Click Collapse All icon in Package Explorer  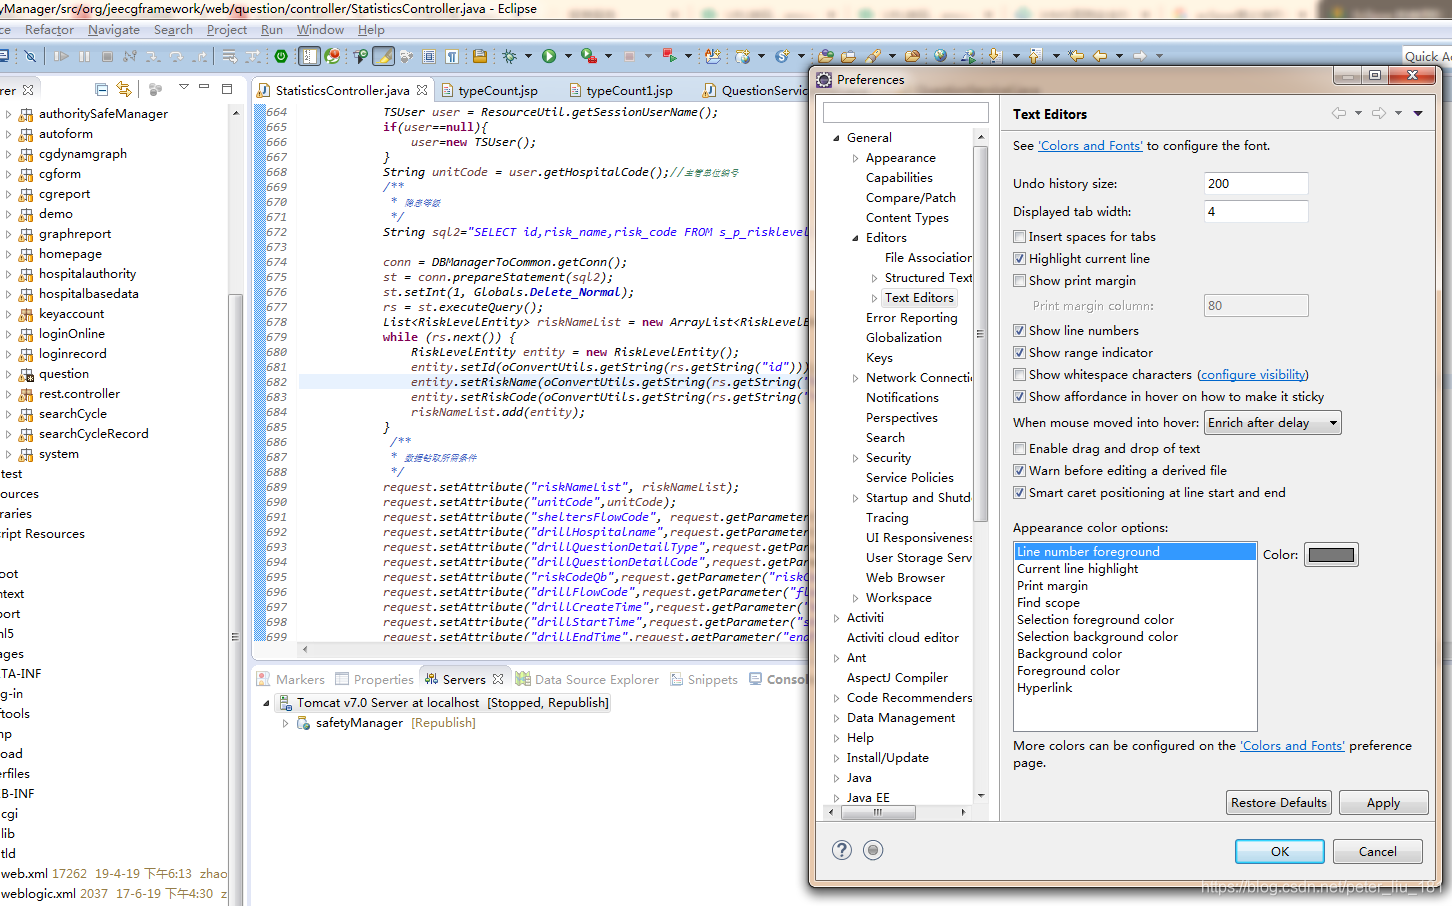[101, 89]
